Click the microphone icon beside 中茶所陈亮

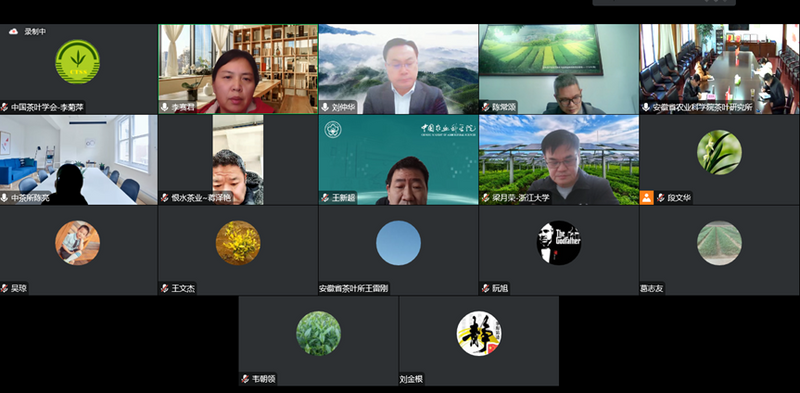(x=4, y=198)
